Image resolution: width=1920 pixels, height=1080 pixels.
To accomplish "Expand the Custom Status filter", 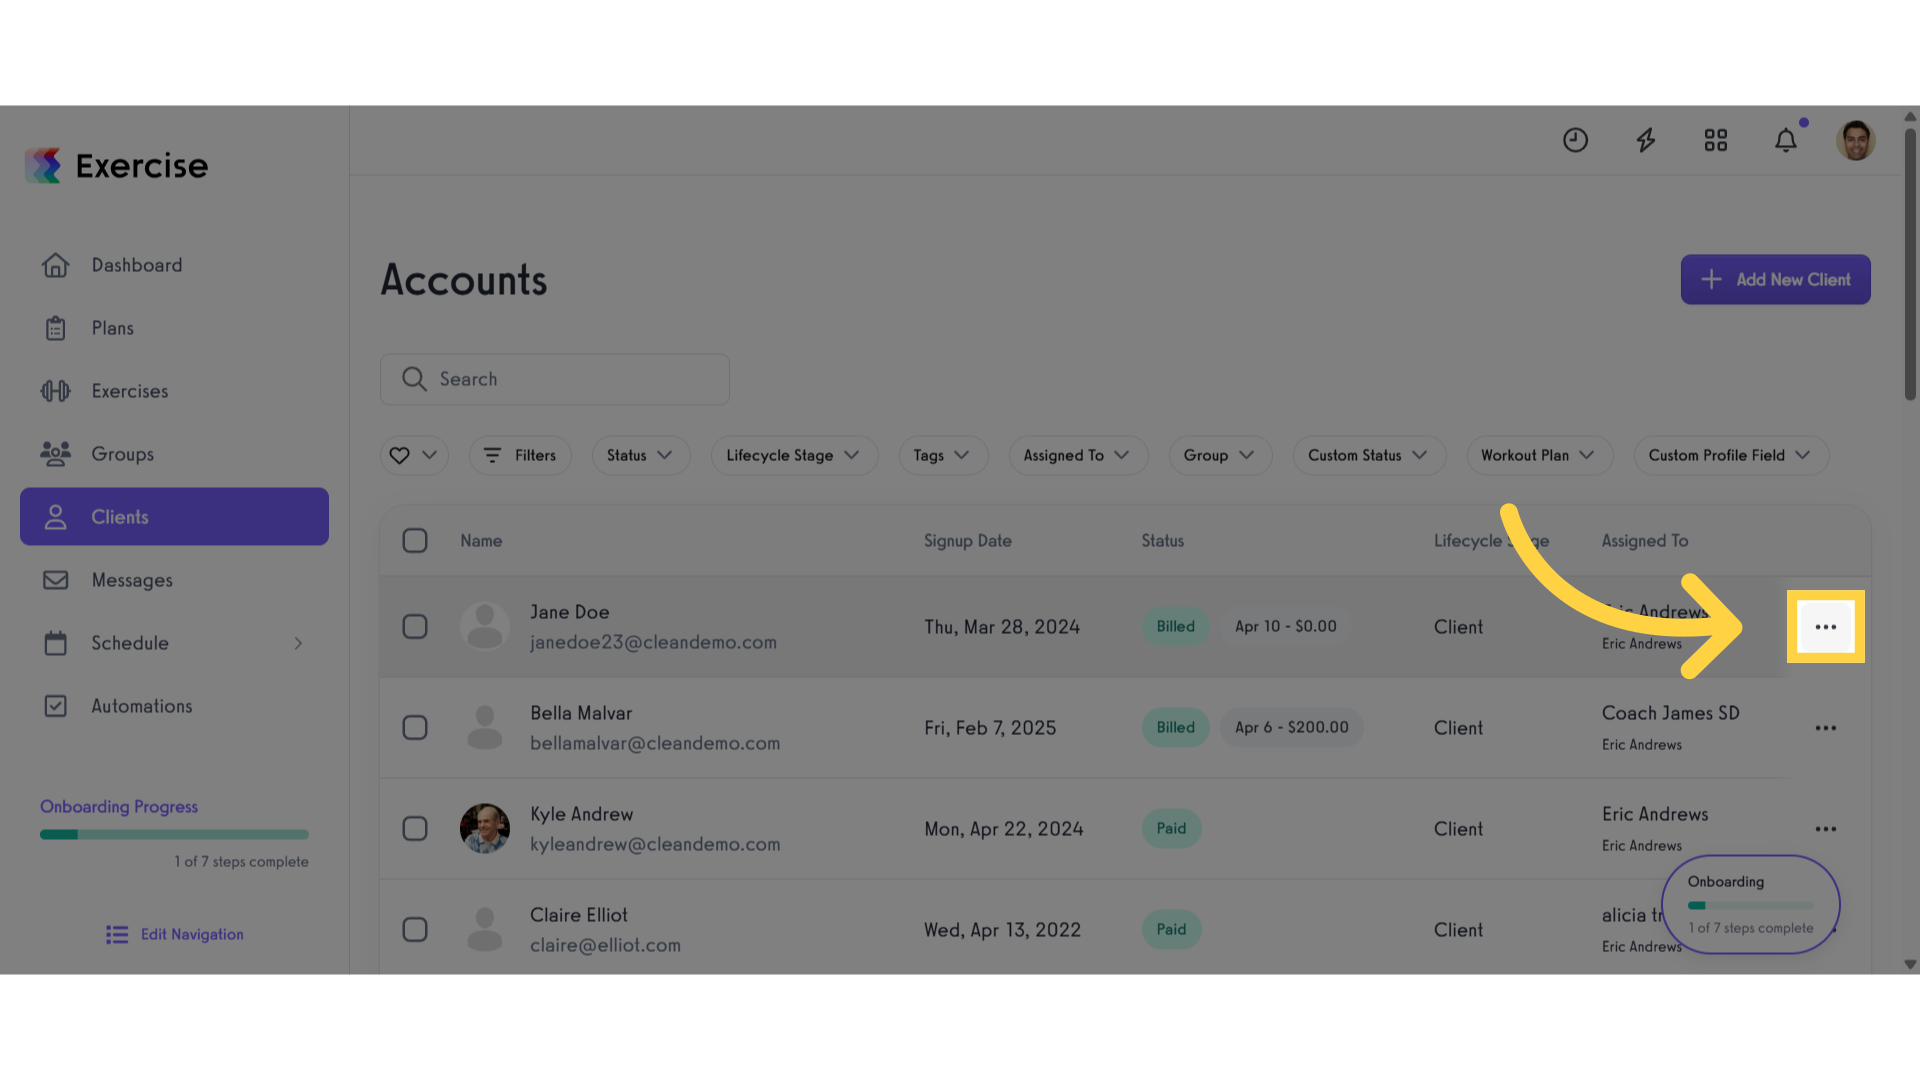I will tap(1369, 455).
